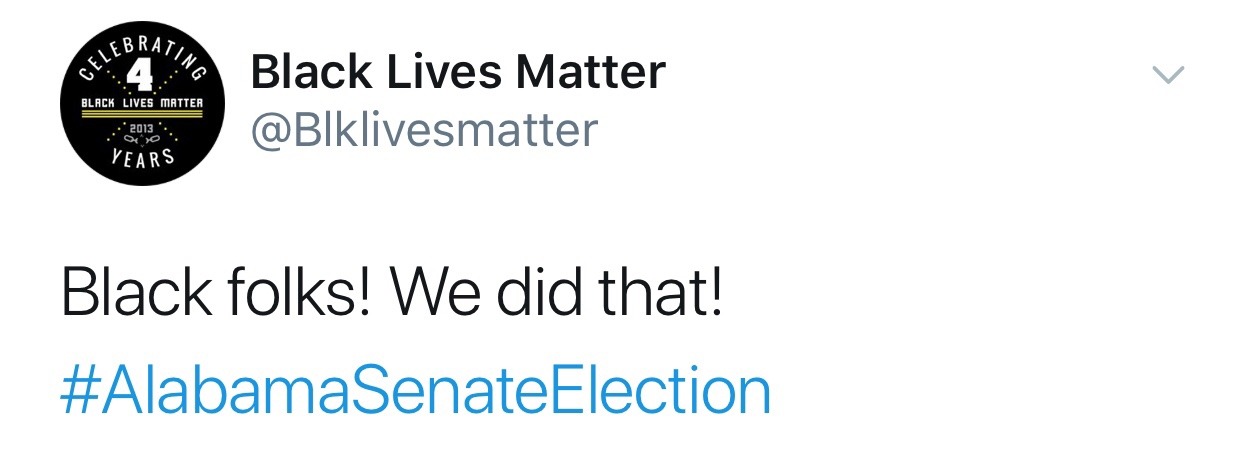Open the tweet options chevron menu

tap(1167, 75)
